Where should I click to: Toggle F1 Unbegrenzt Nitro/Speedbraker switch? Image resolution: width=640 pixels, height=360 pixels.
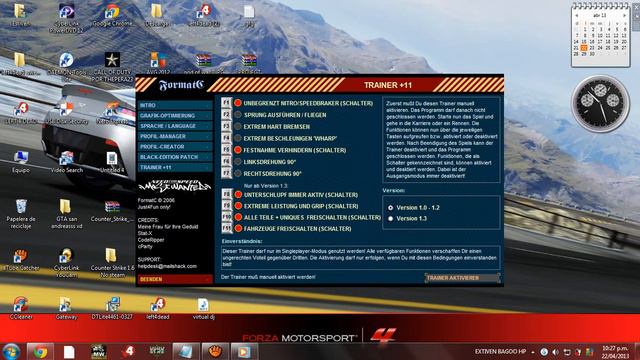(x=238, y=103)
